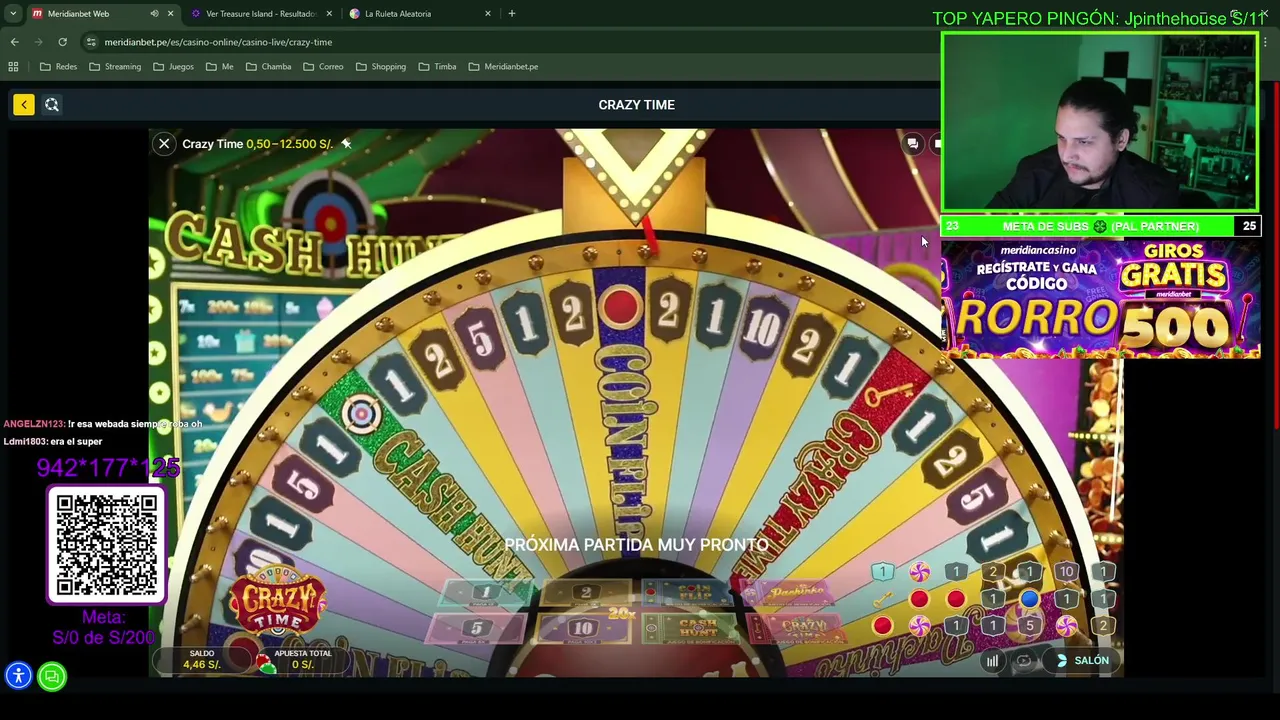Select the key Crazy Time history result
Image resolution: width=1280 pixels, height=720 pixels.
(x=882, y=599)
